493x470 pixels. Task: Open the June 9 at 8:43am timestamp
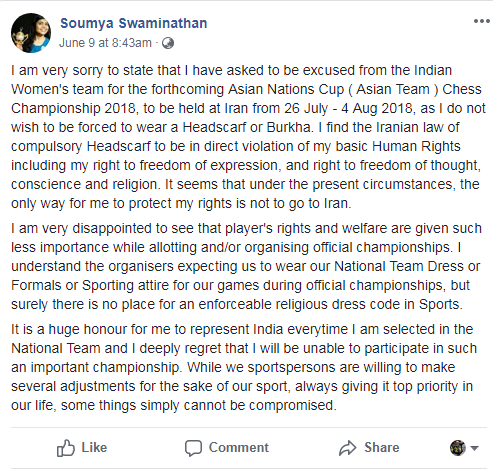click(105, 43)
